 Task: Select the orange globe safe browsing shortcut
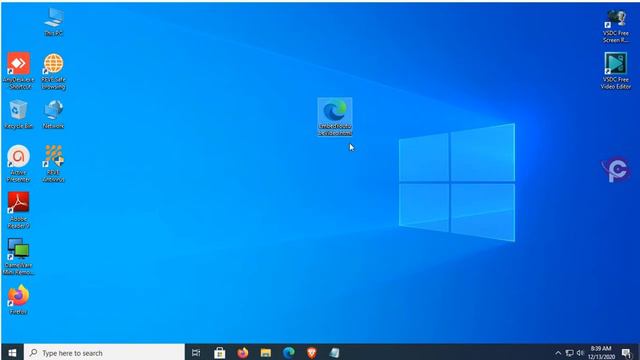[x=53, y=71]
